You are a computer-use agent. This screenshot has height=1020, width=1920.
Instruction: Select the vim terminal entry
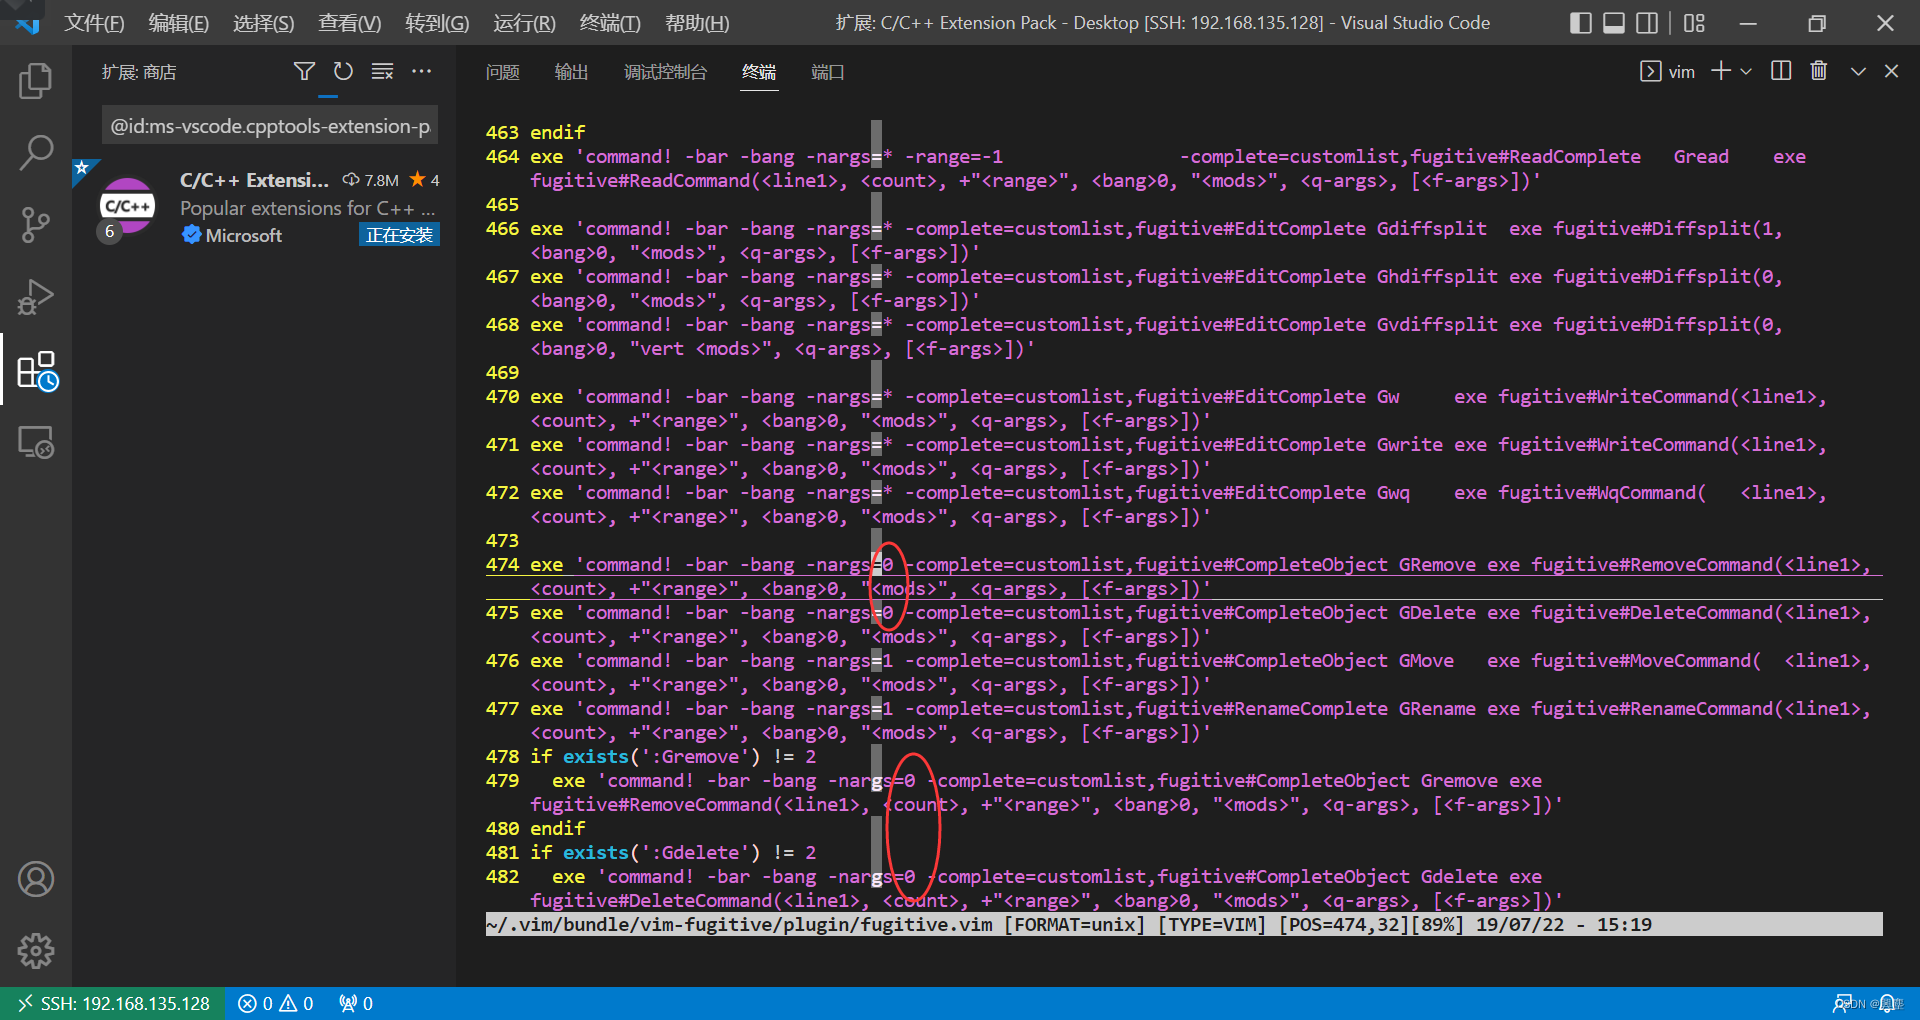[1667, 71]
